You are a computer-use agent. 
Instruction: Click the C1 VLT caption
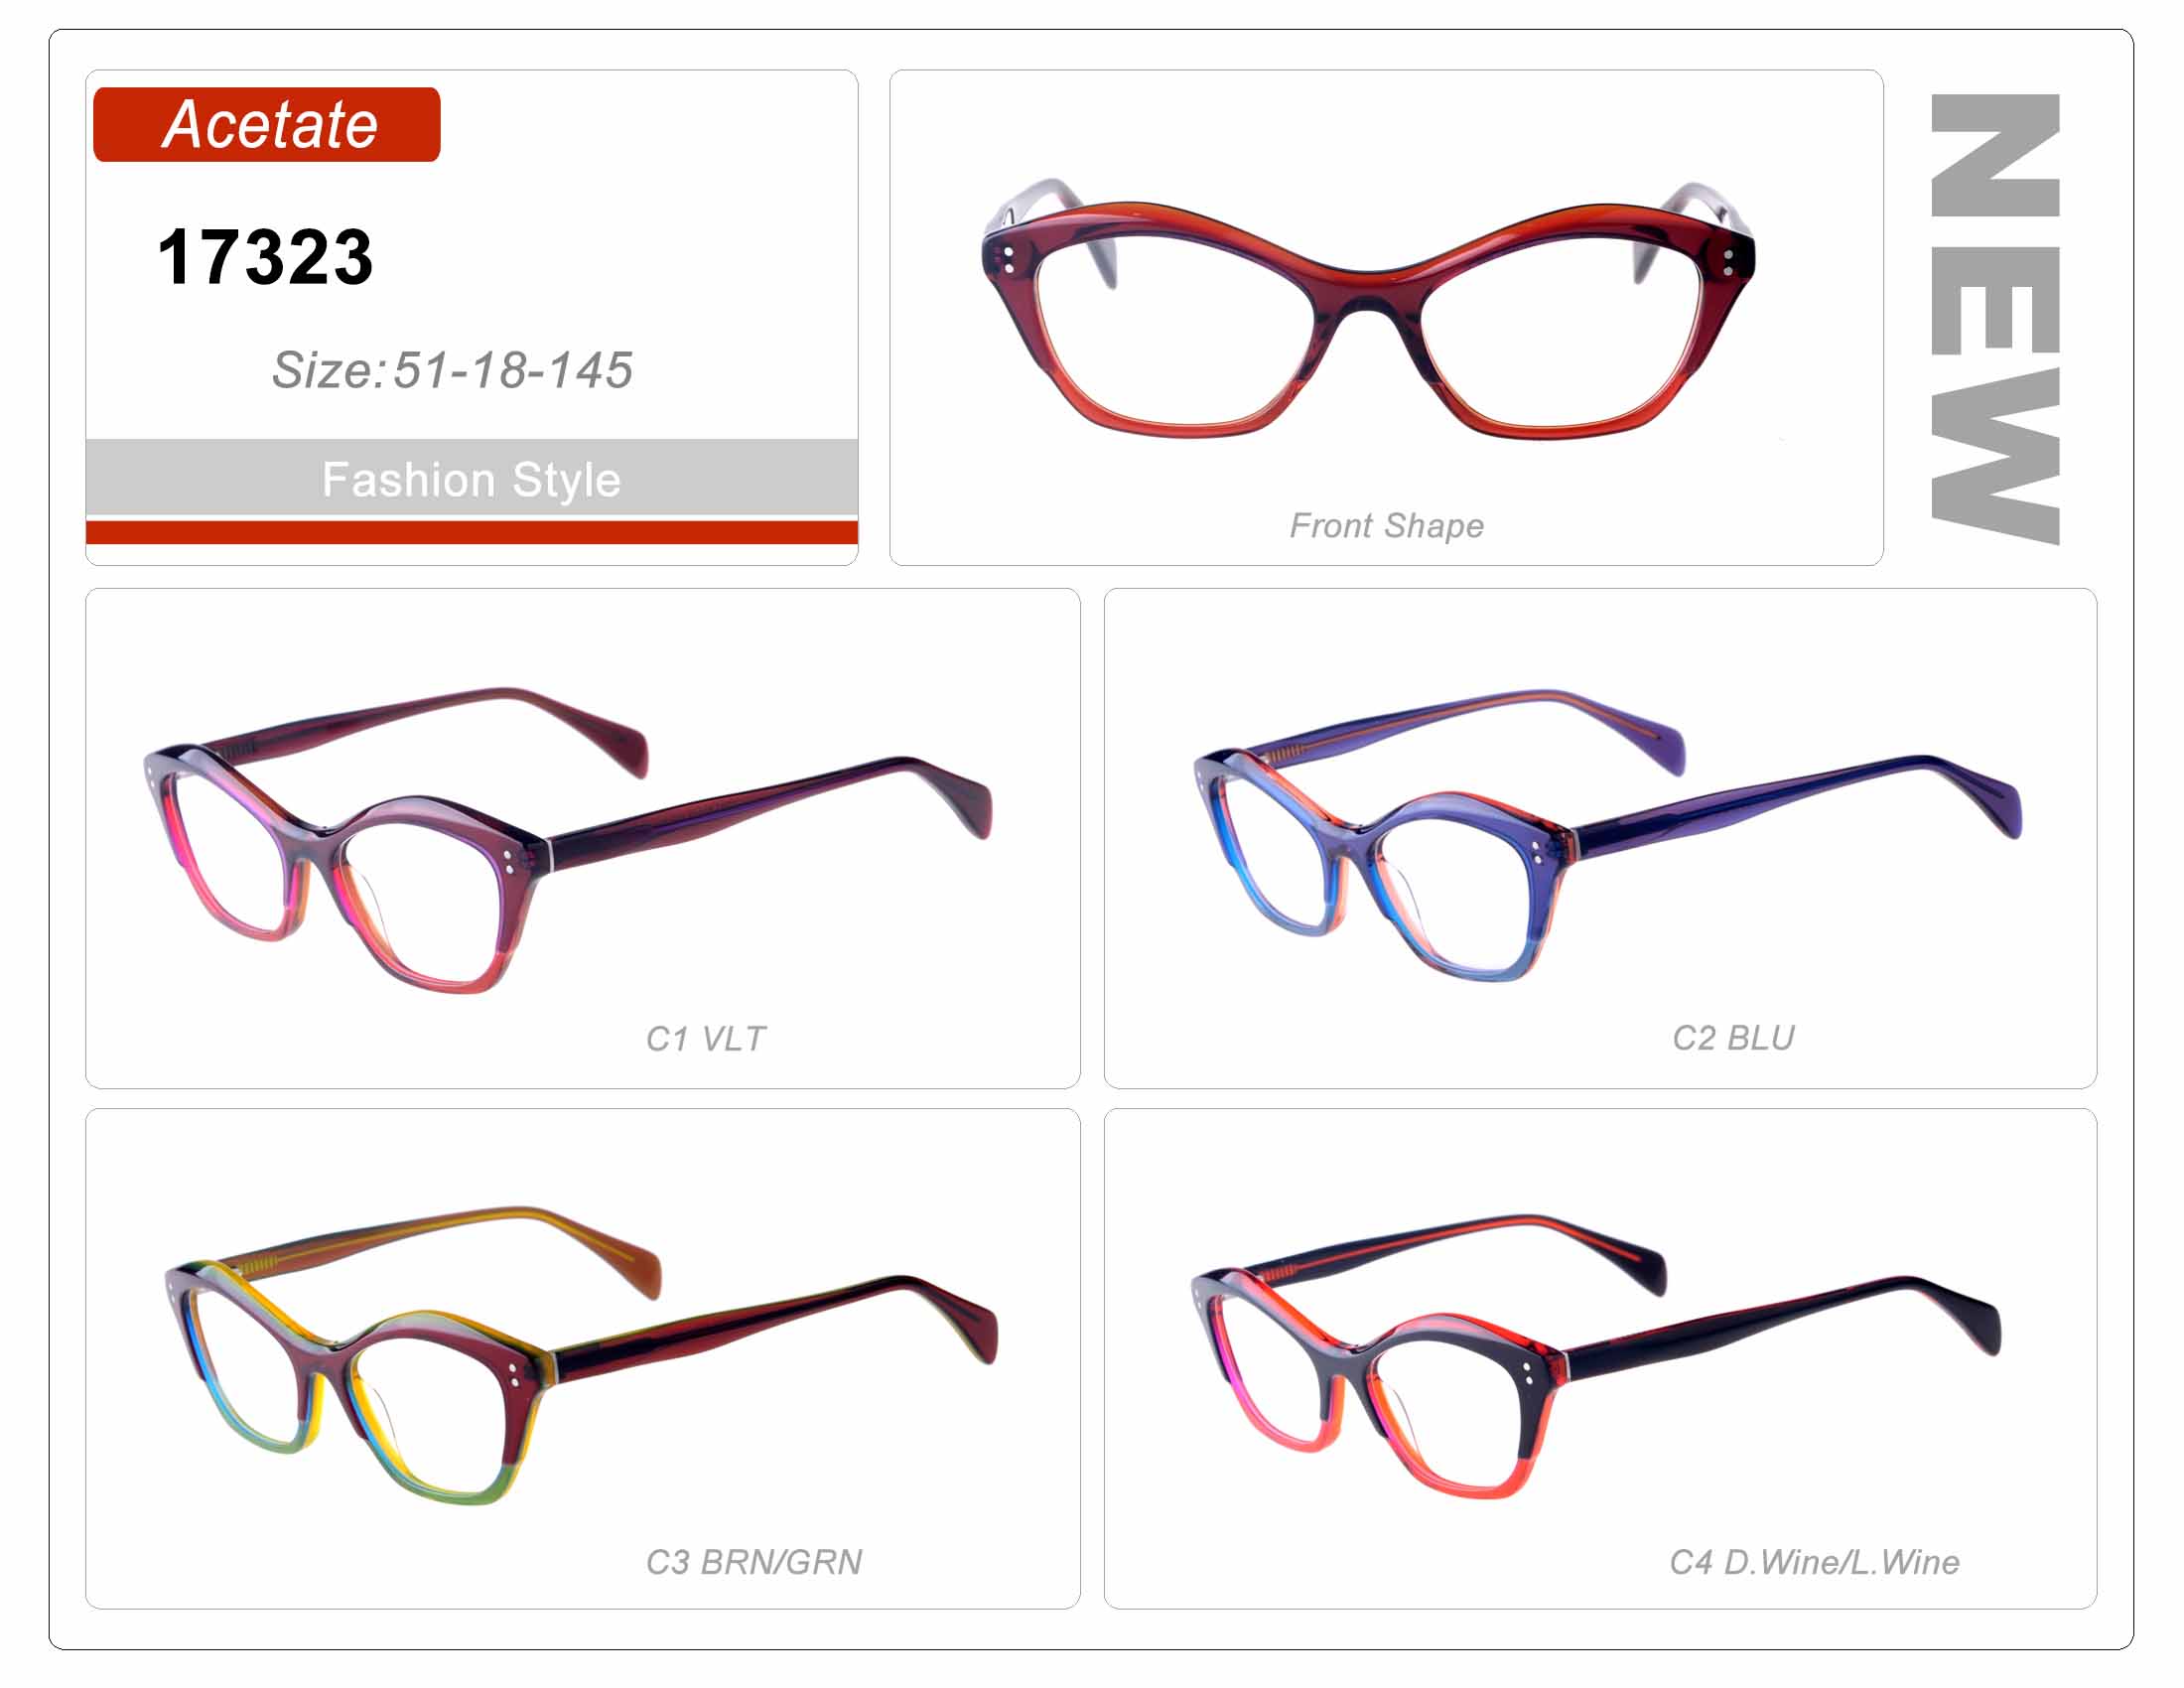pos(705,1039)
